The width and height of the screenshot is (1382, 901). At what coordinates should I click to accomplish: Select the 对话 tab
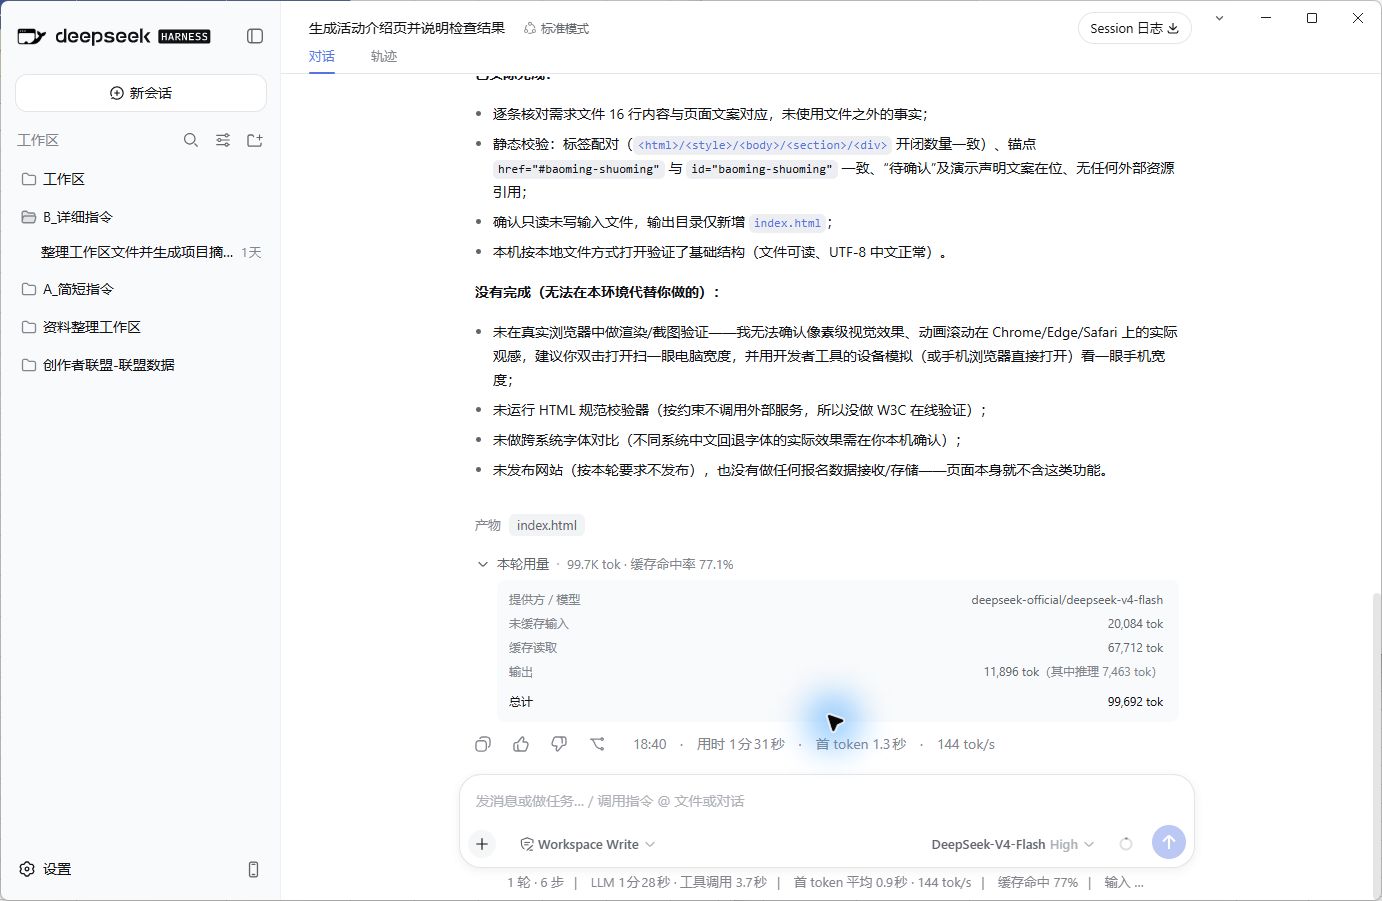tap(322, 57)
